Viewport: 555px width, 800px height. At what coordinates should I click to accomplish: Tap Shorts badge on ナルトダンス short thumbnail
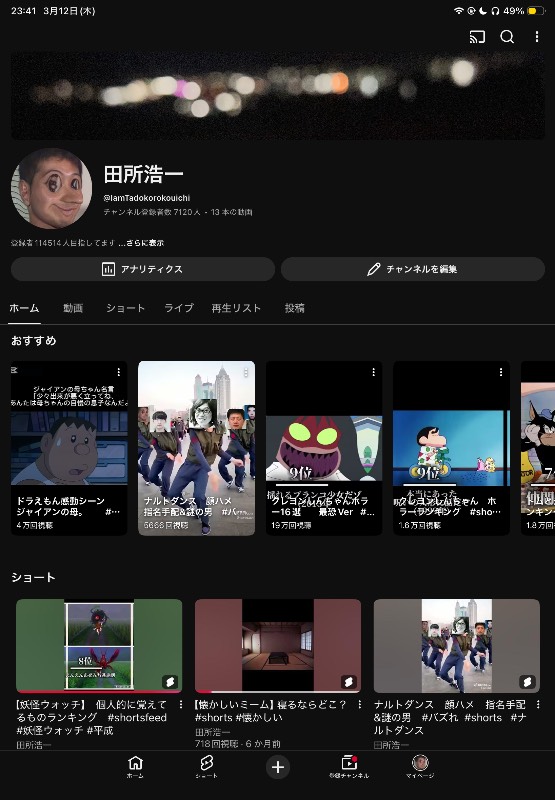click(x=527, y=681)
